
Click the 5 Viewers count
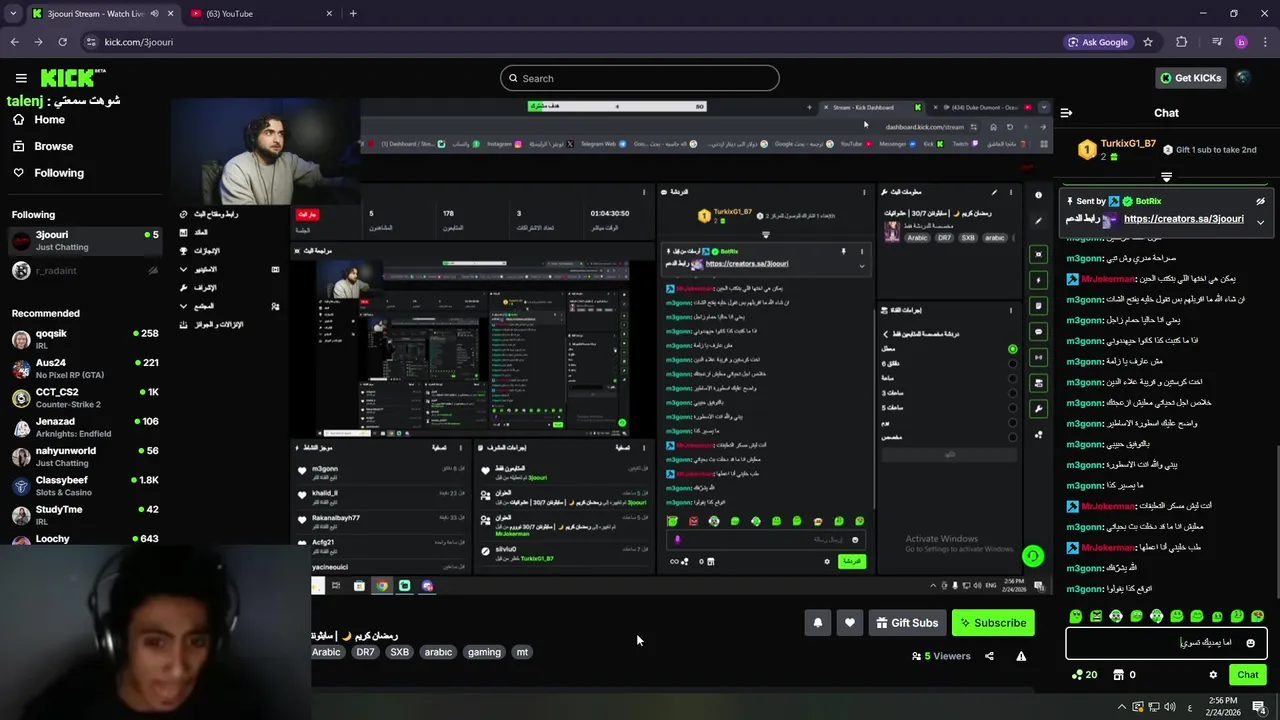pos(941,656)
